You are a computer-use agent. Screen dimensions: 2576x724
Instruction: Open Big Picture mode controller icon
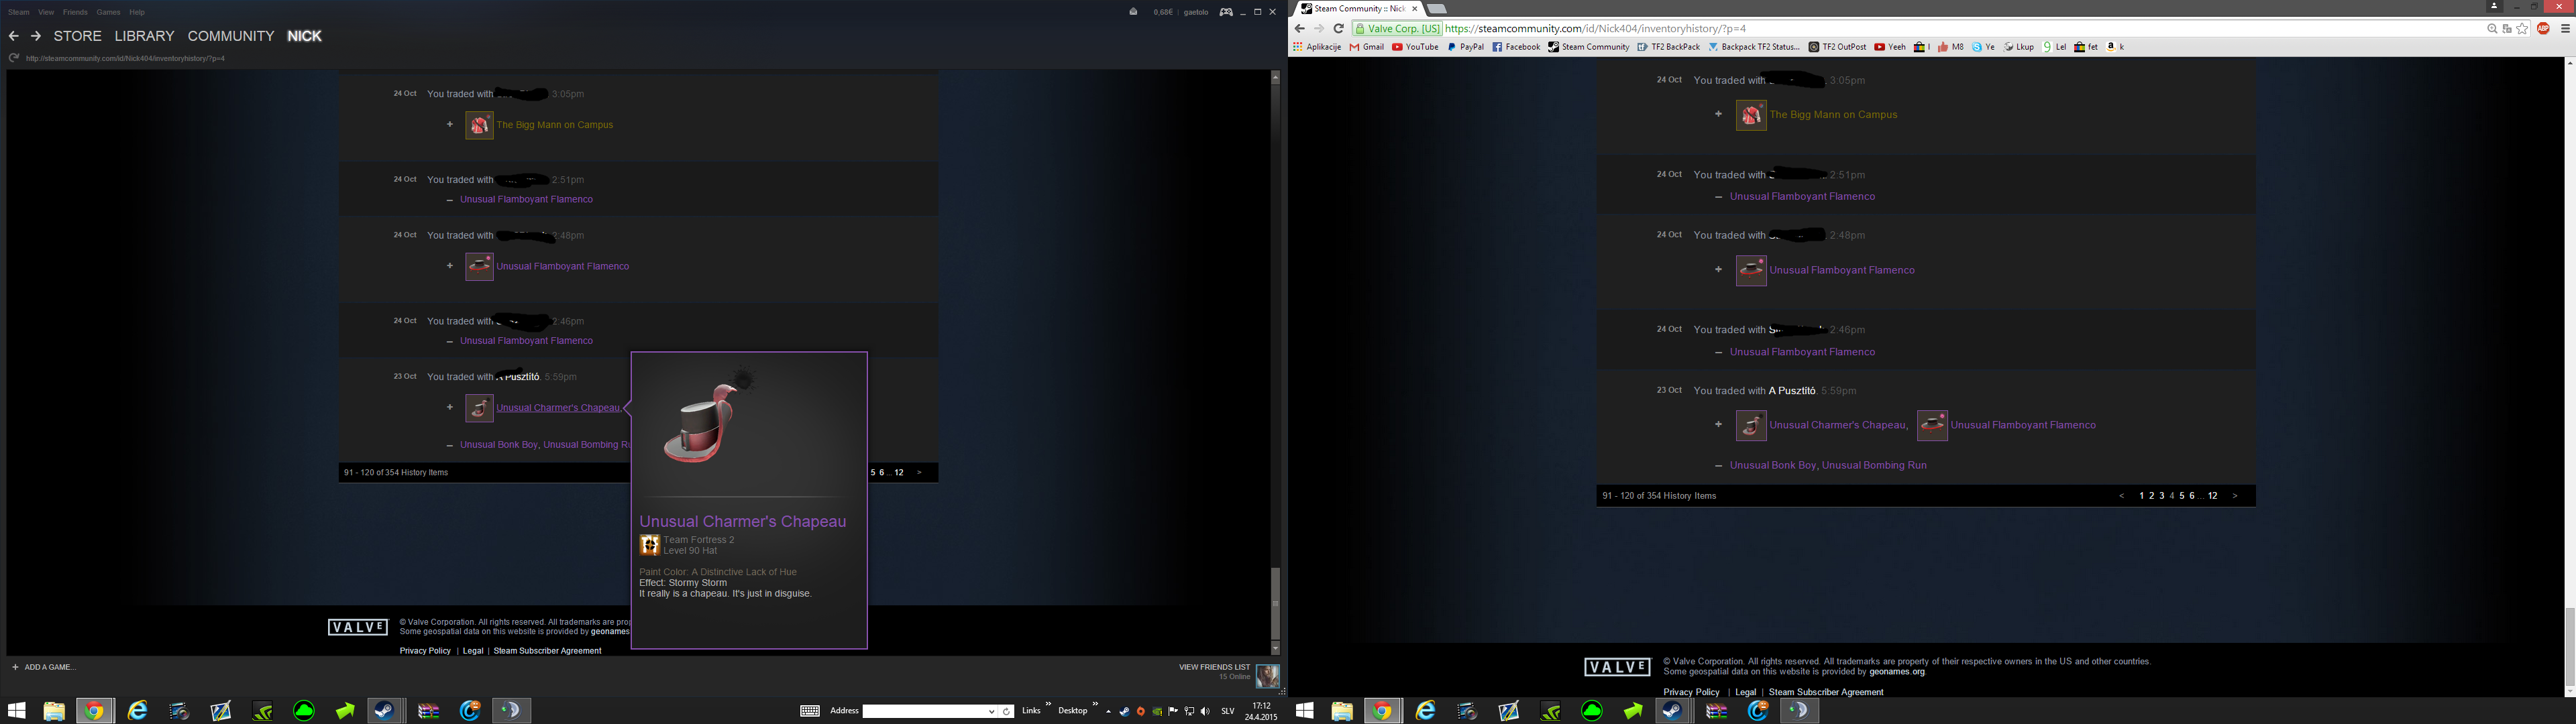tap(1226, 12)
